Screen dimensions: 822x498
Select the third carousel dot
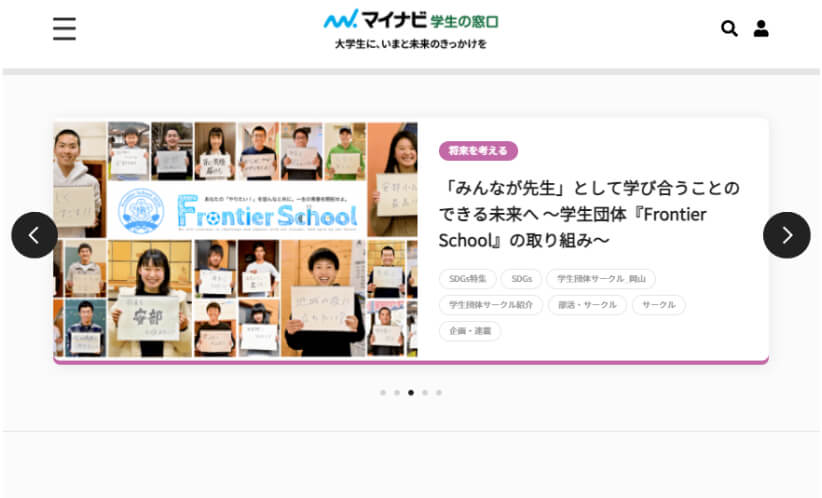coord(411,392)
